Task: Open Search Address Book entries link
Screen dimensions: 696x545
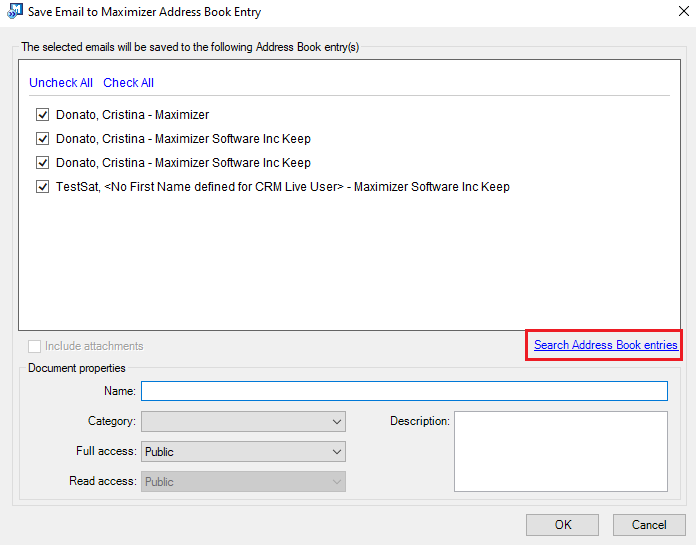Action: tap(605, 345)
